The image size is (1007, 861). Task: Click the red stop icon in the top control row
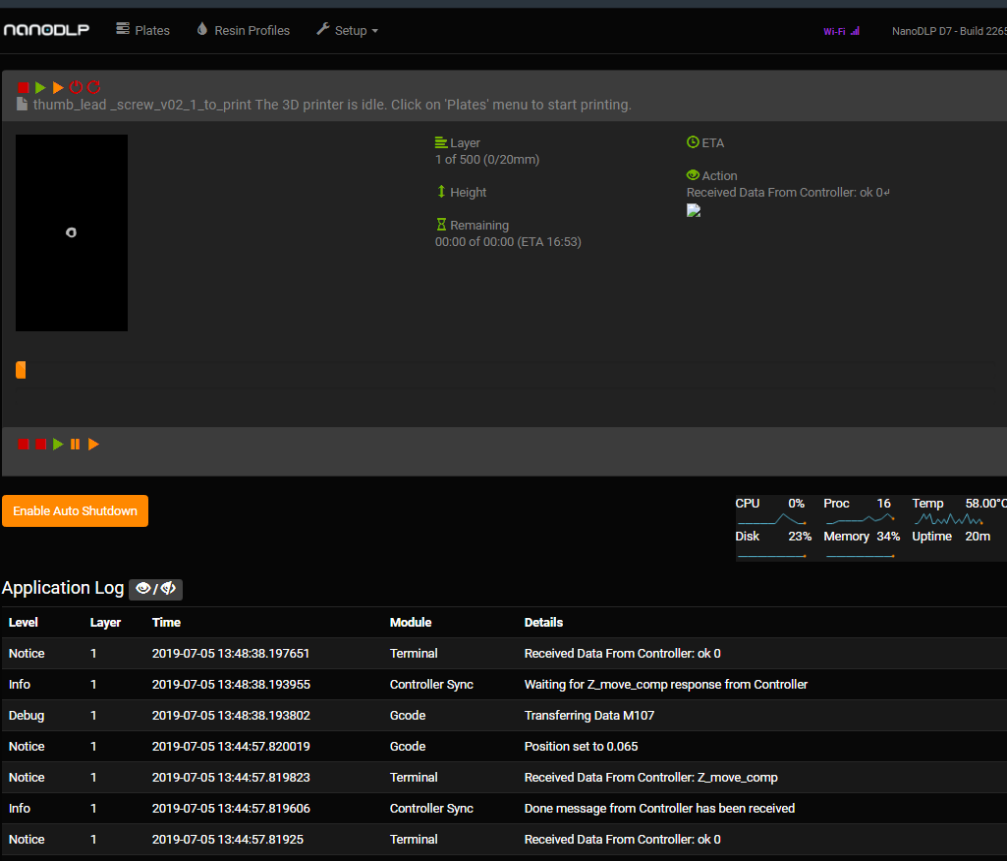pyautogui.click(x=23, y=88)
